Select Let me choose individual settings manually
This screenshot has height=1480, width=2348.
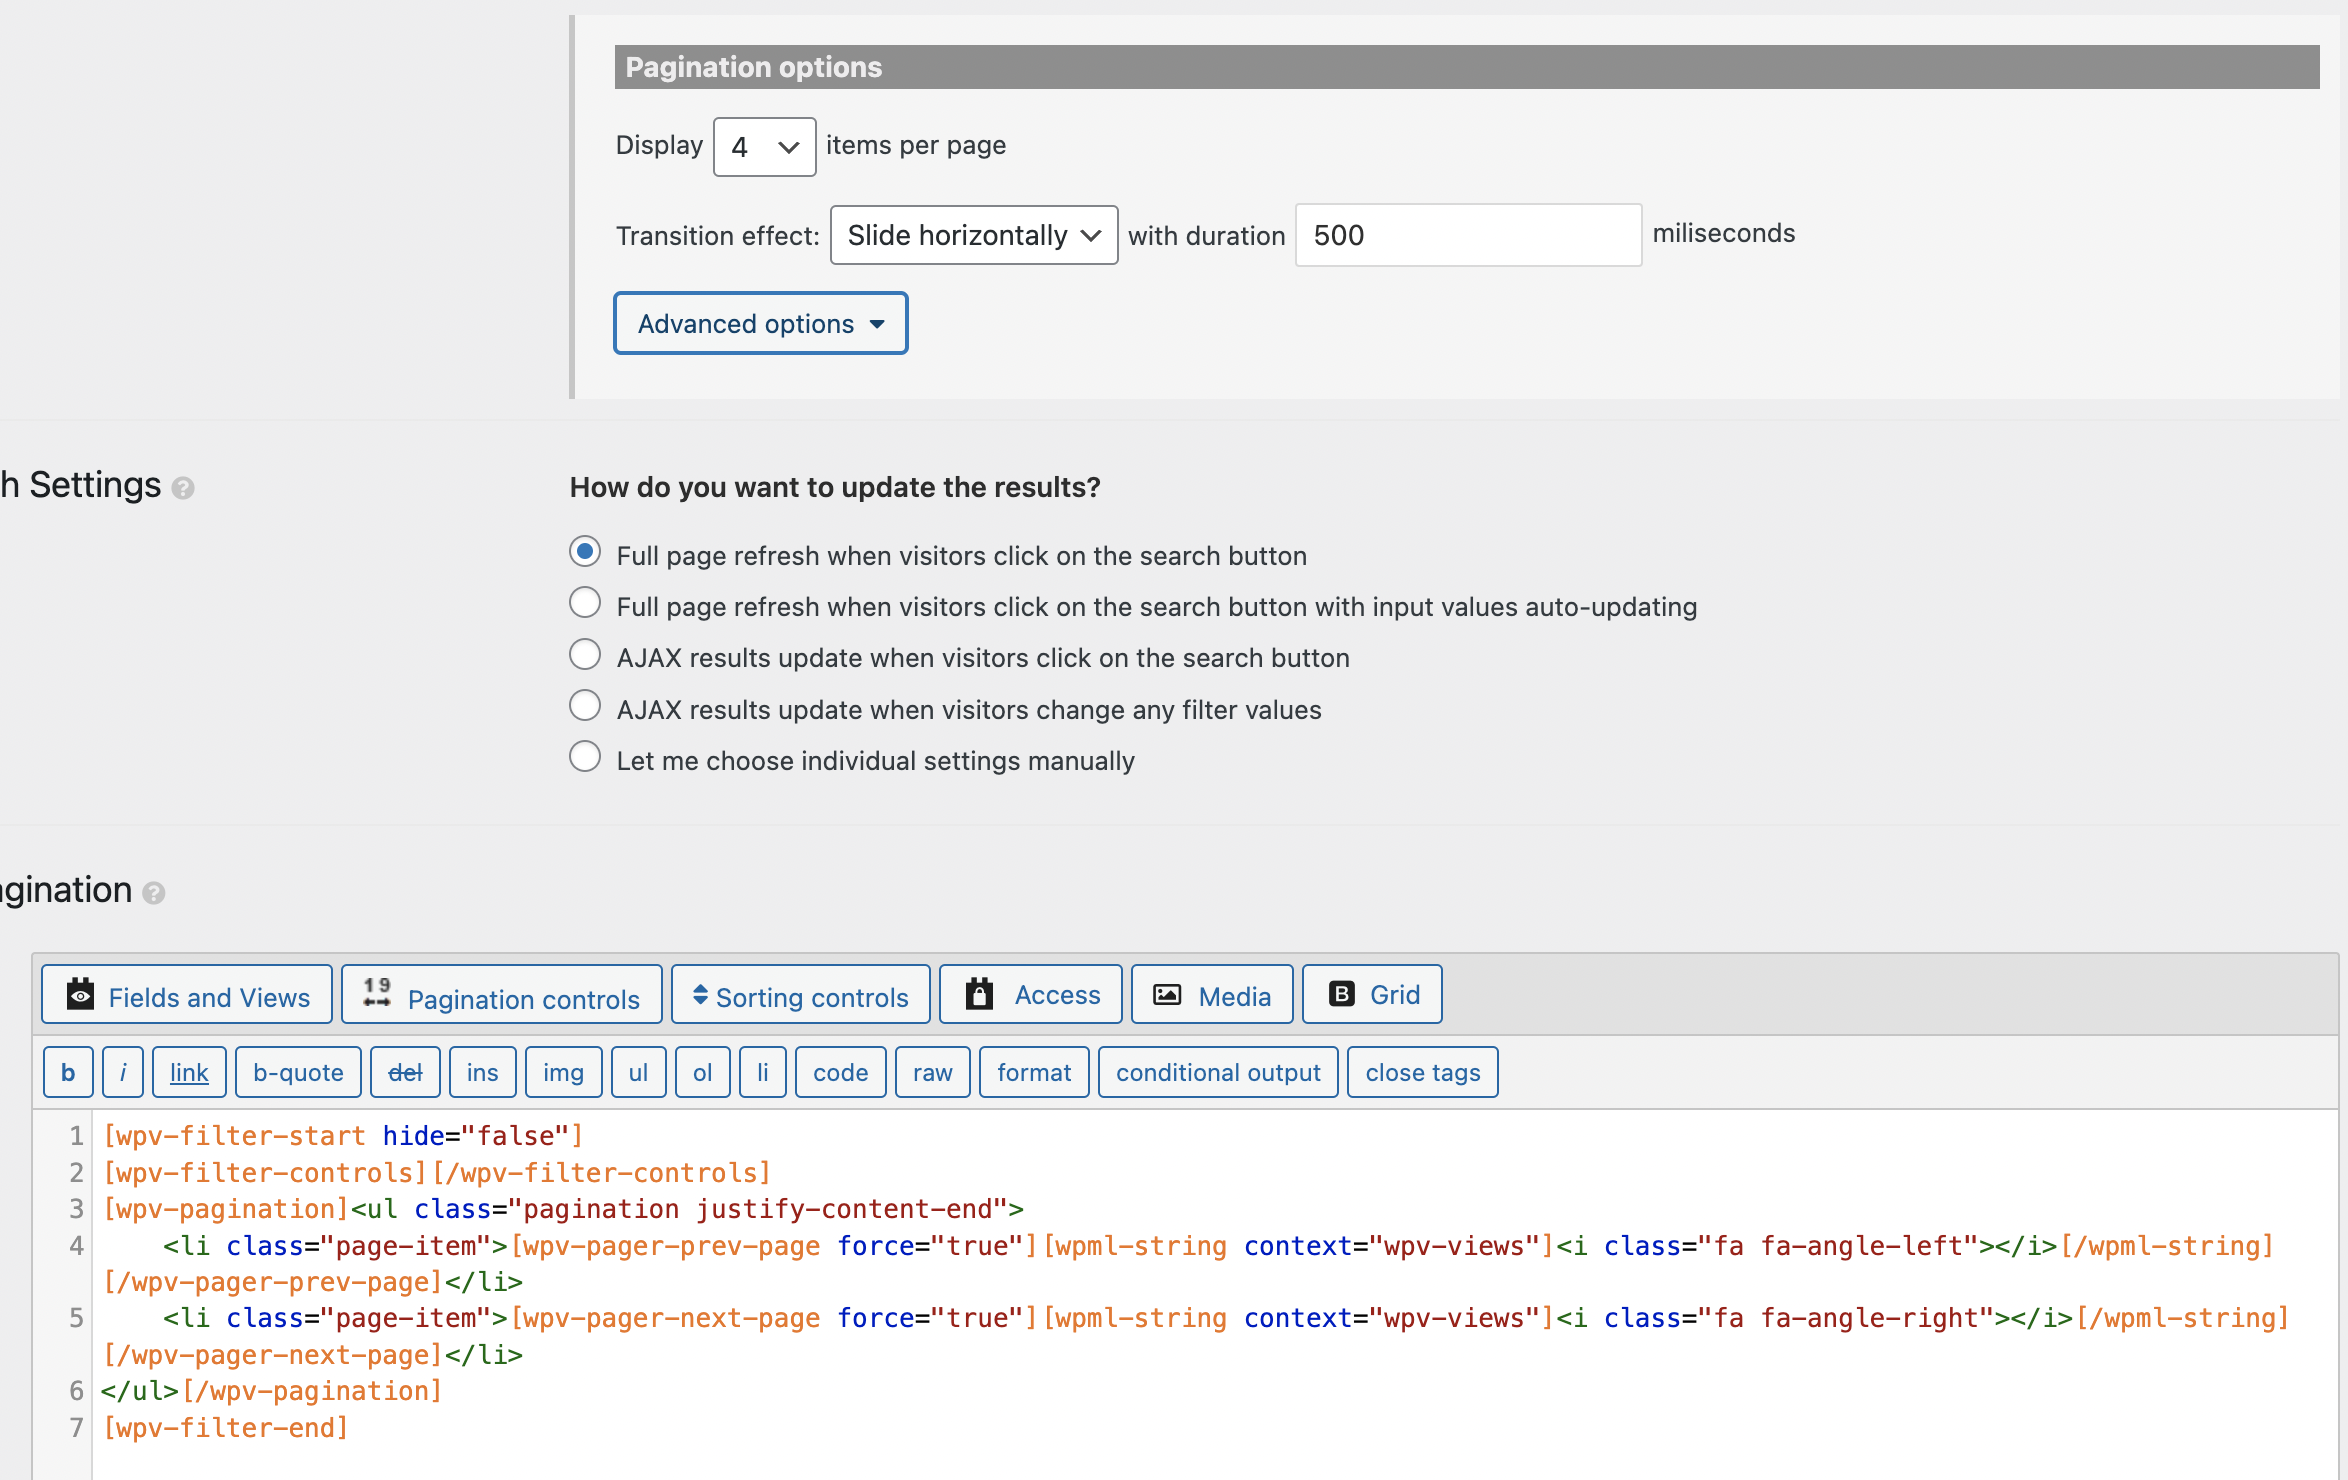point(585,757)
